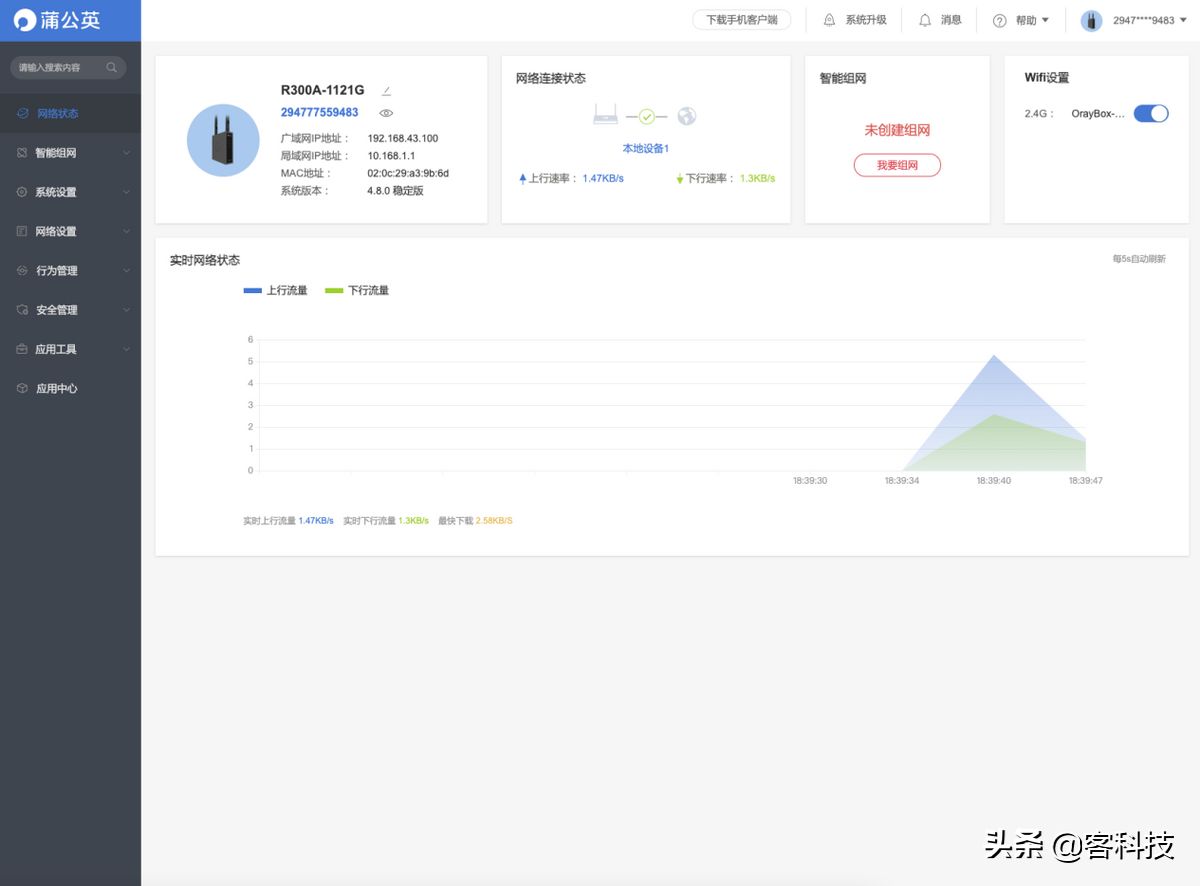The width and height of the screenshot is (1200, 886).
Task: Click the 网络状态 sidebar icon
Action: click(x=22, y=114)
